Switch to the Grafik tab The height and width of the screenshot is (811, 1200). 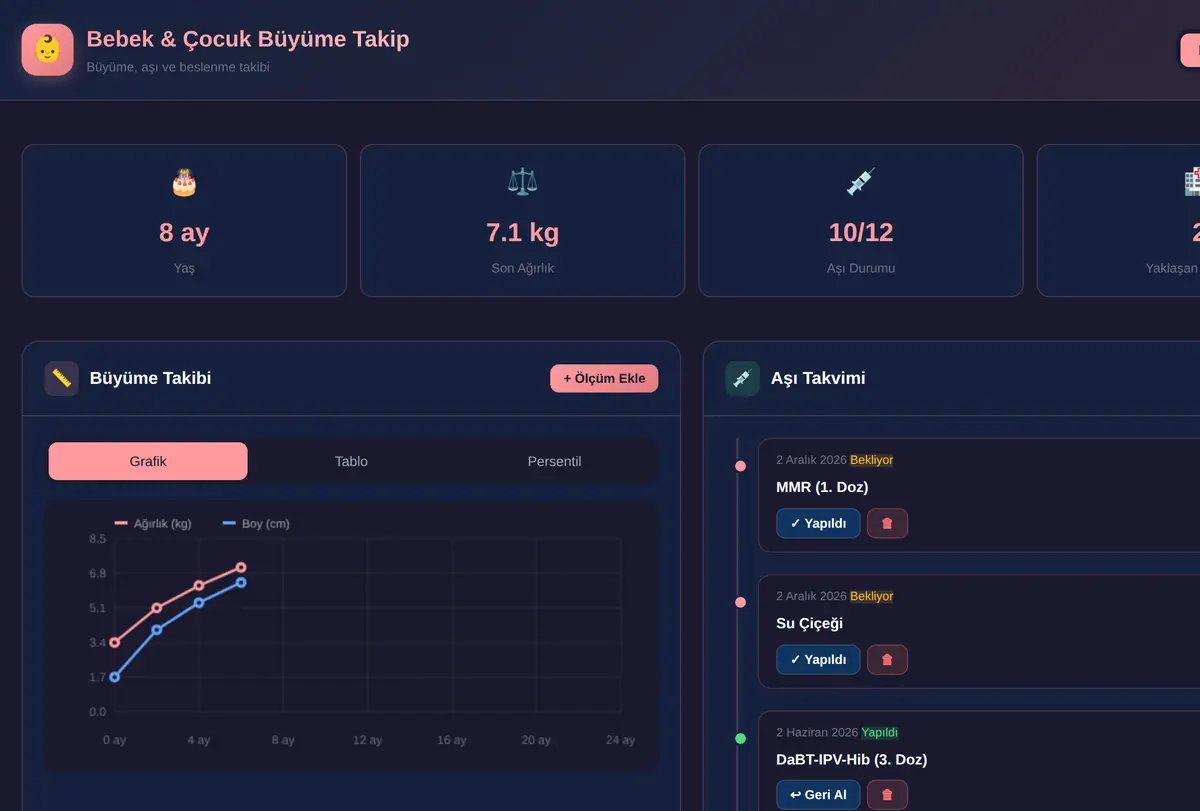click(x=148, y=461)
